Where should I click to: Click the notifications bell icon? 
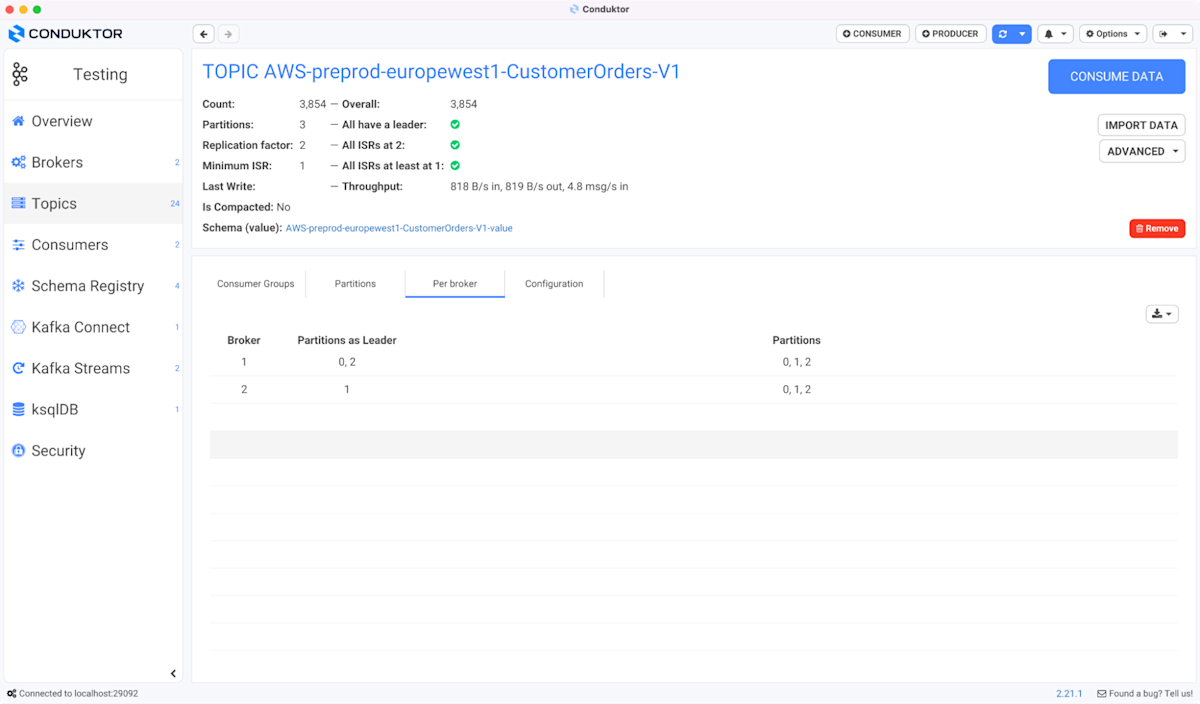click(x=1049, y=34)
